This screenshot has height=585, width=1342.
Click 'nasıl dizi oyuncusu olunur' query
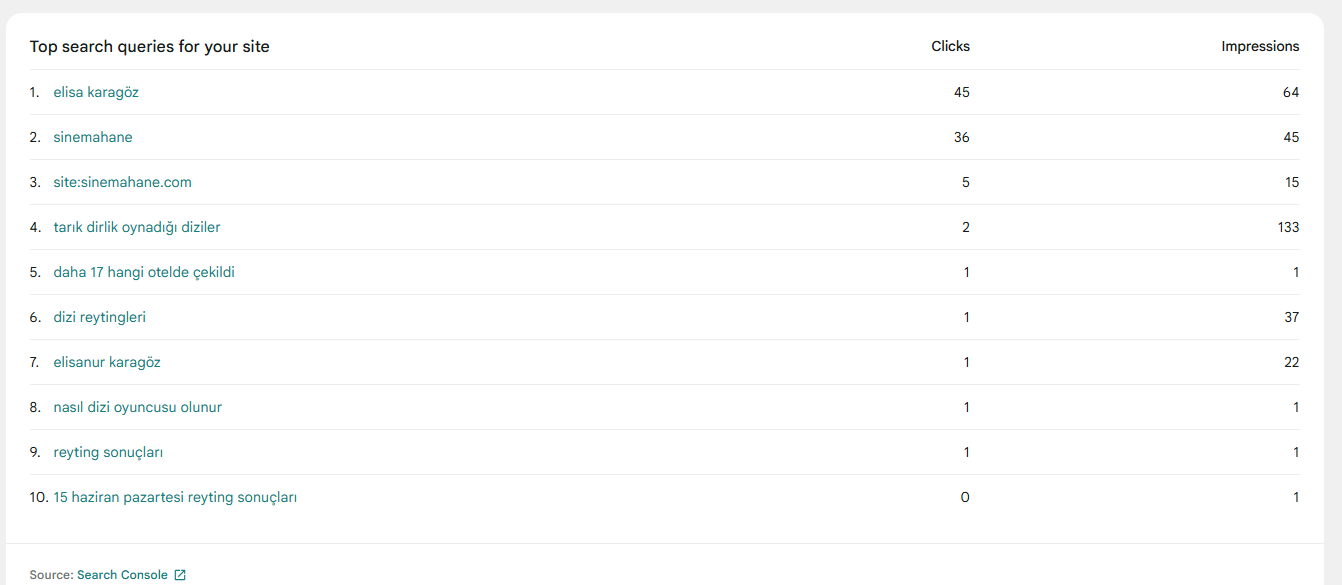coord(138,407)
